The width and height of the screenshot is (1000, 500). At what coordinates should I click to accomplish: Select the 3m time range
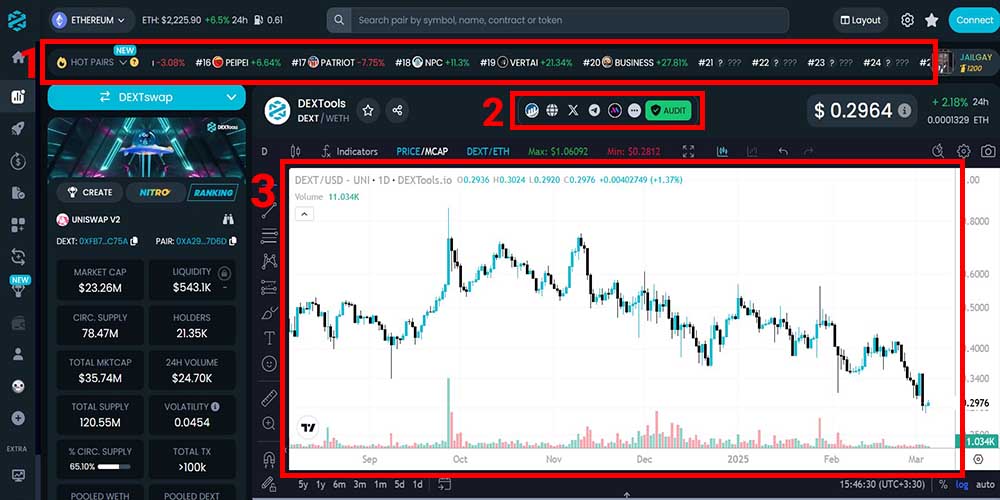click(x=360, y=483)
